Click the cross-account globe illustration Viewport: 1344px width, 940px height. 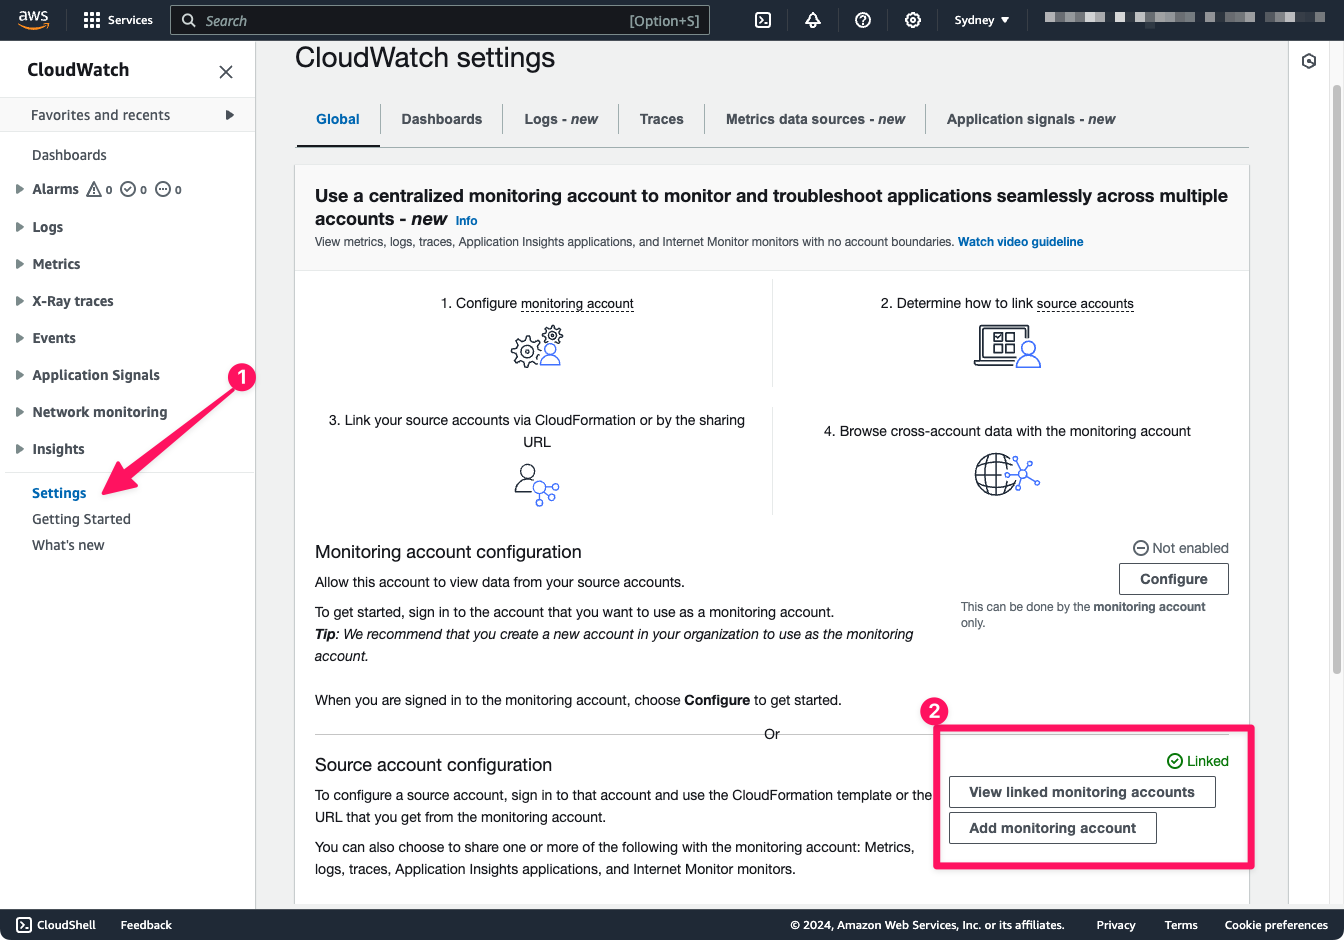coord(1007,474)
